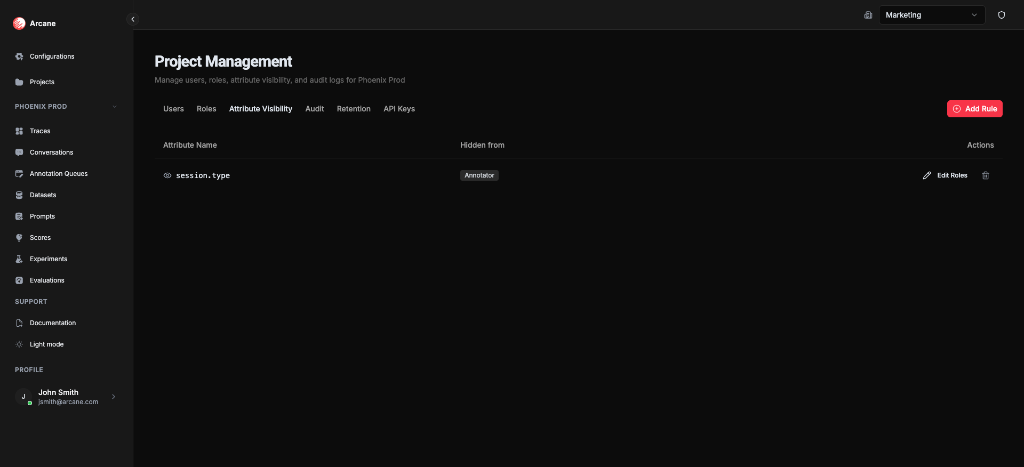
Task: Click the SUPPORT section label
Action: click(31, 302)
